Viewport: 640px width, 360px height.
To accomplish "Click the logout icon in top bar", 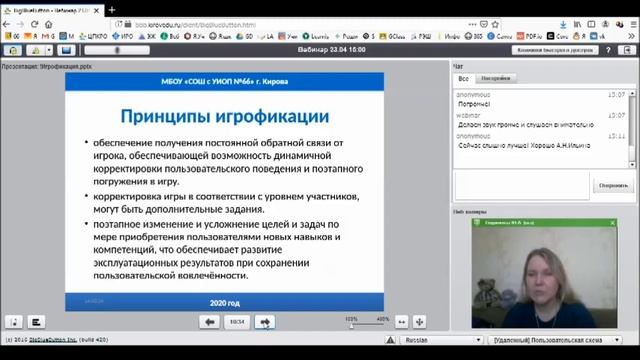I will [x=627, y=50].
